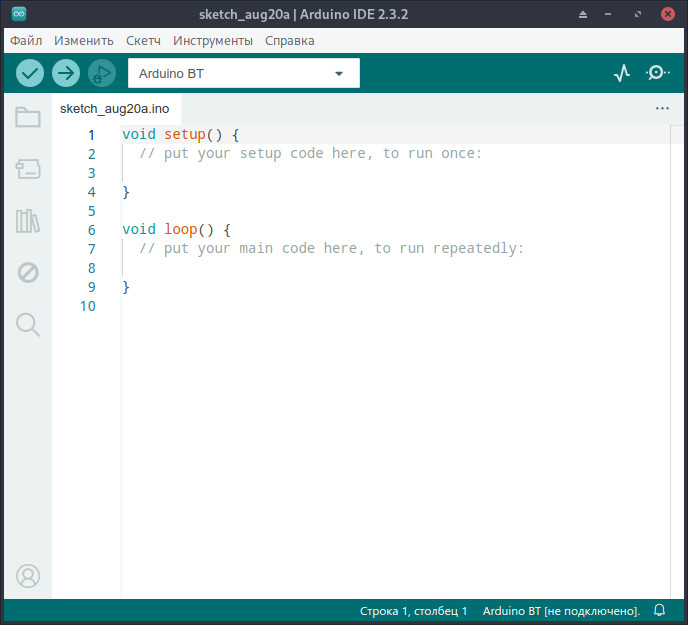Place cursor on empty line 8

tap(395, 268)
